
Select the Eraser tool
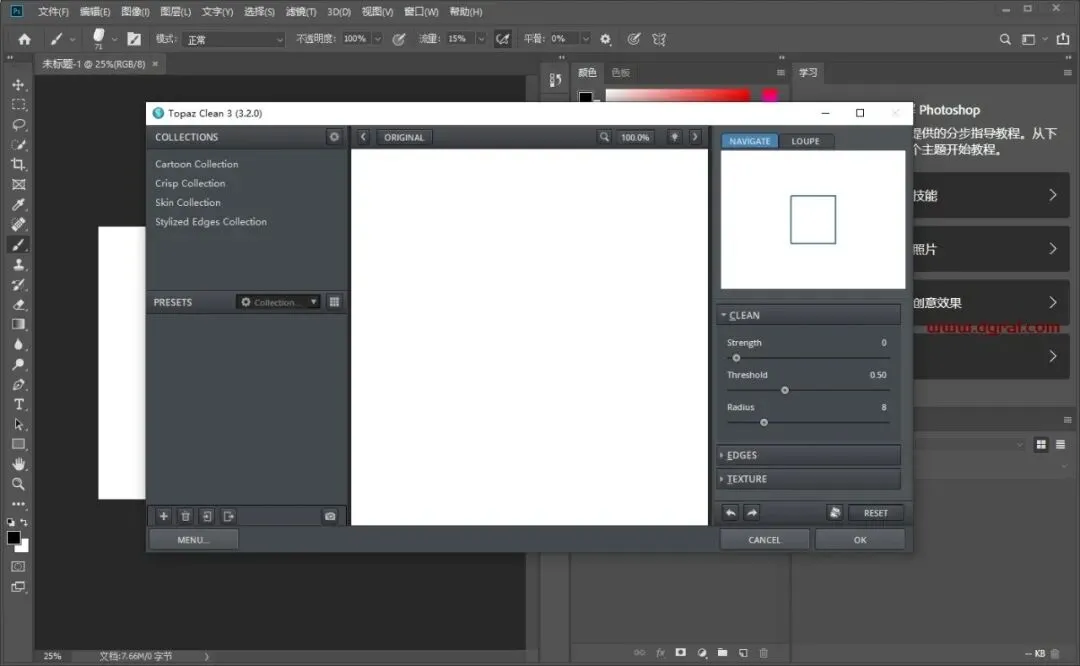coord(19,304)
